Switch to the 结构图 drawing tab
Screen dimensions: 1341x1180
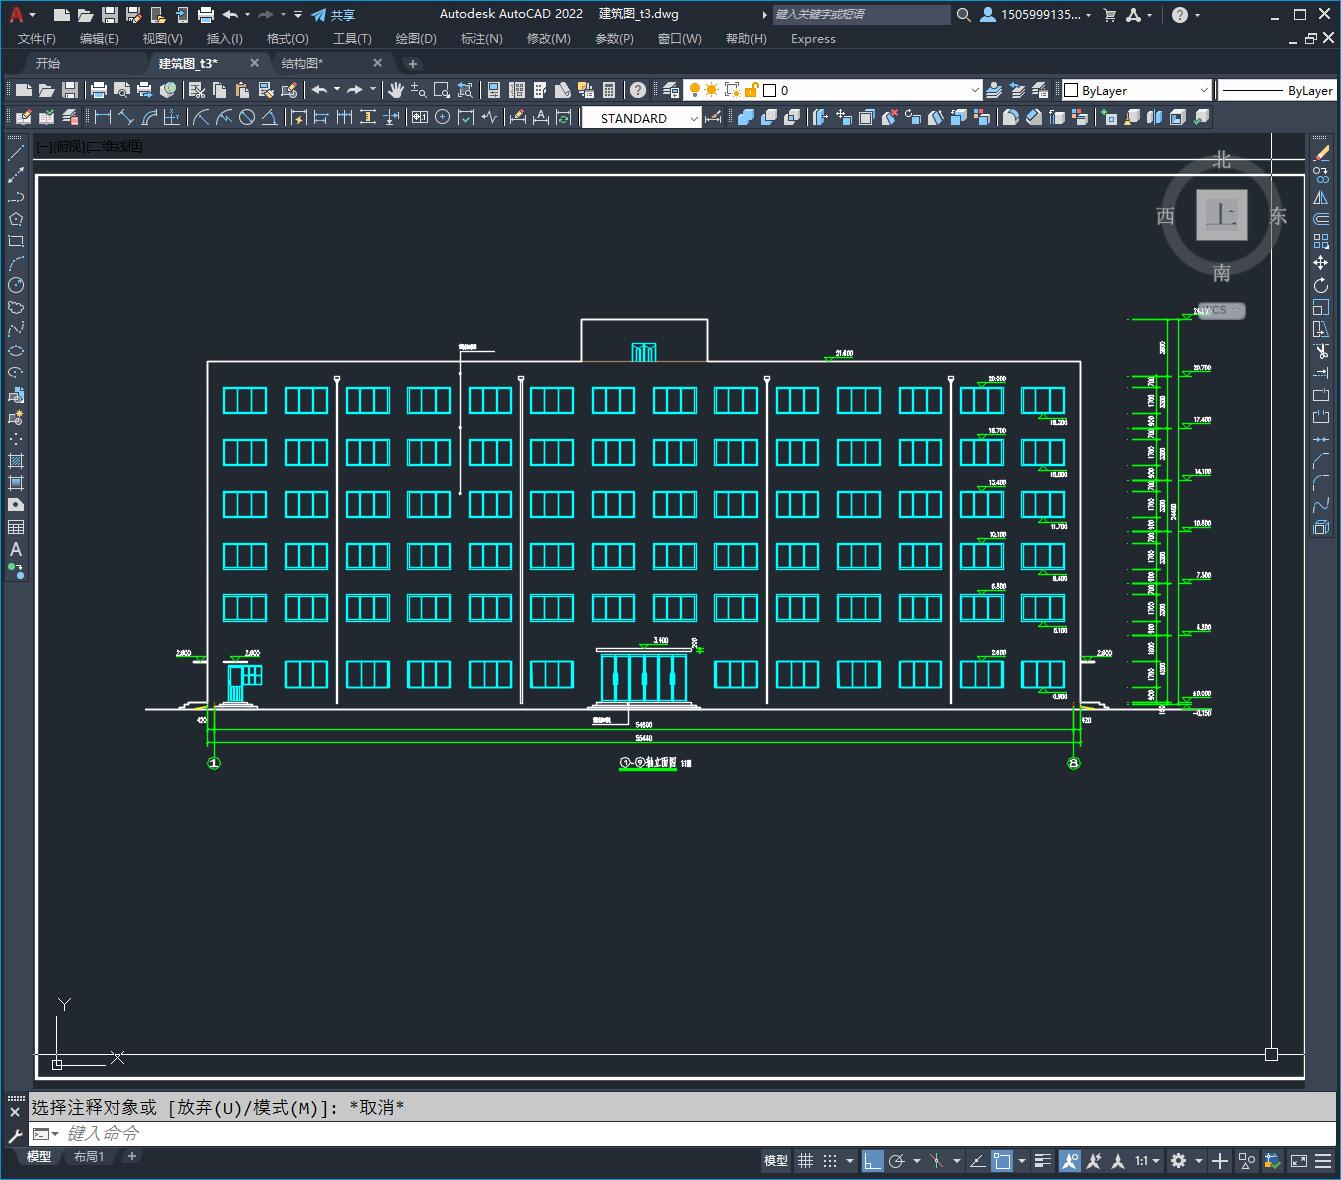(302, 63)
